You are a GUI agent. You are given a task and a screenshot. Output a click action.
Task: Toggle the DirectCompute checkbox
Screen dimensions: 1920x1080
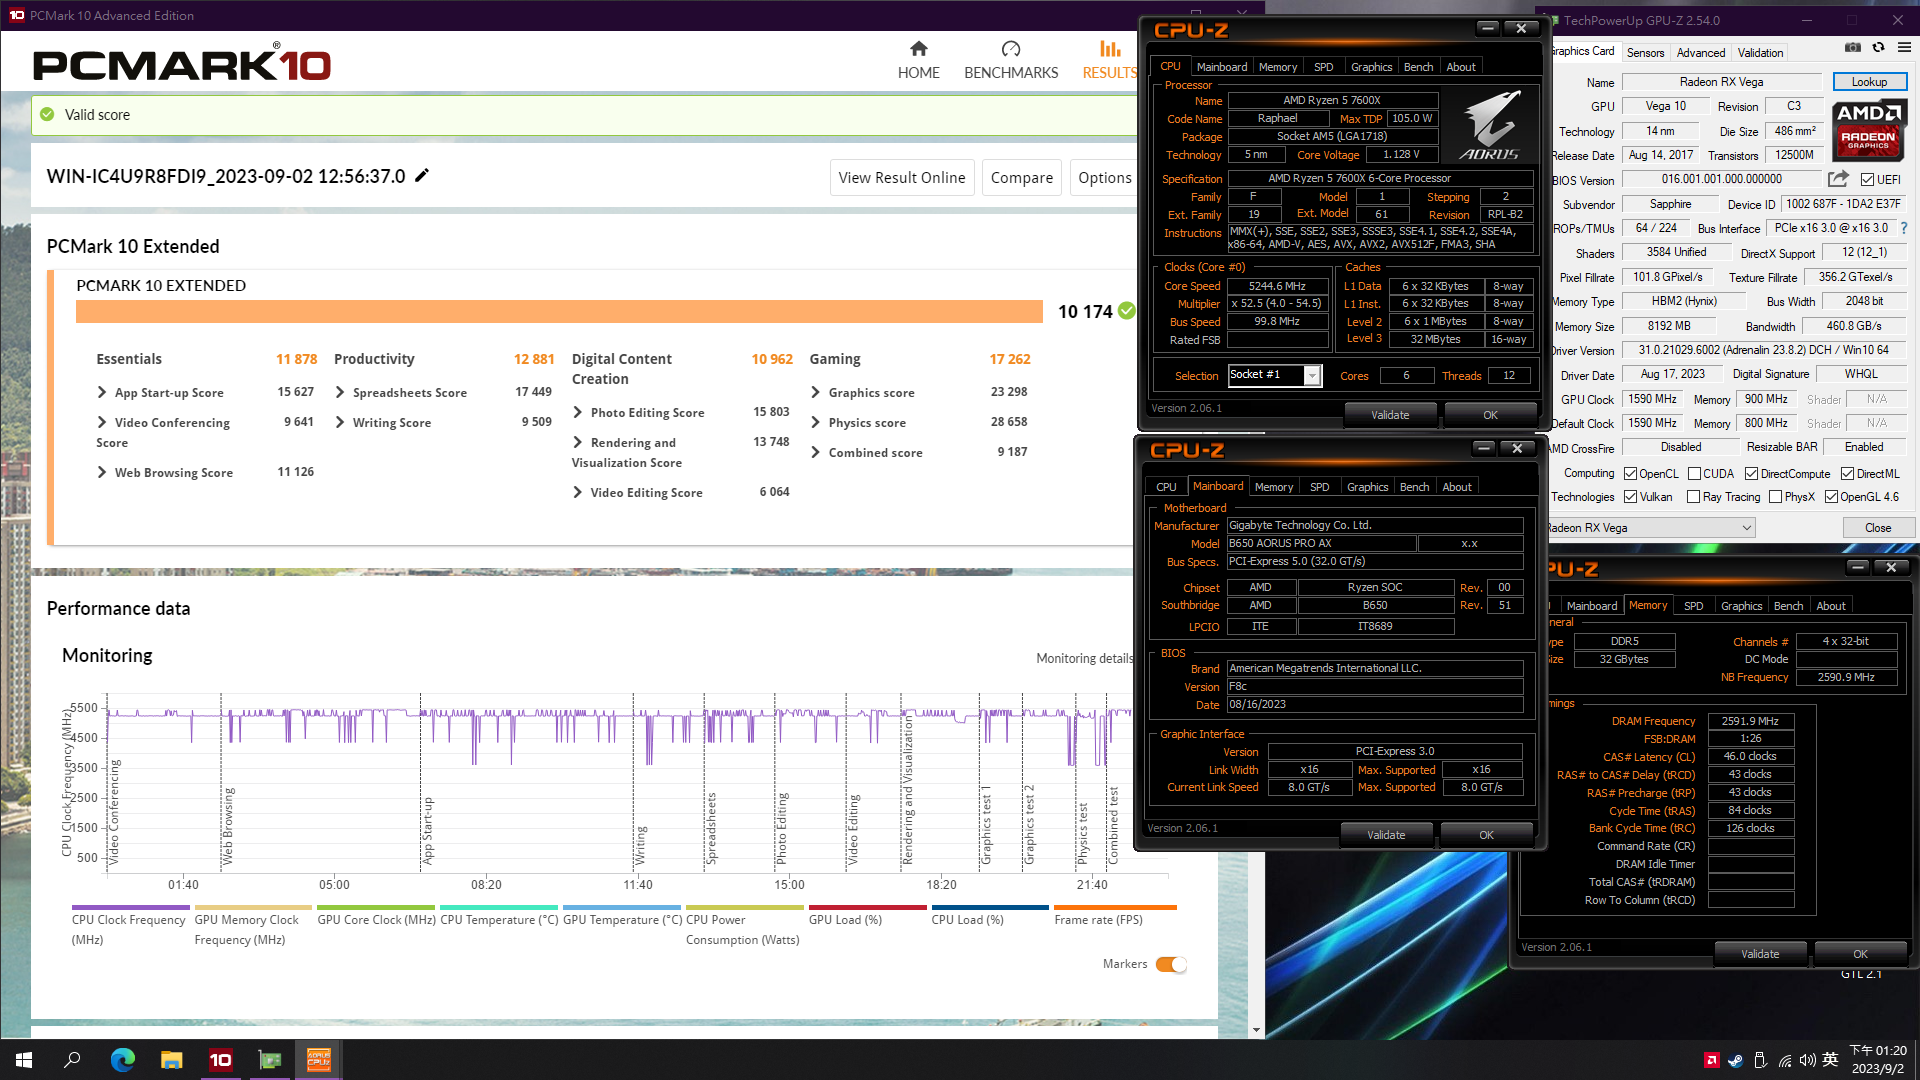pos(1751,474)
